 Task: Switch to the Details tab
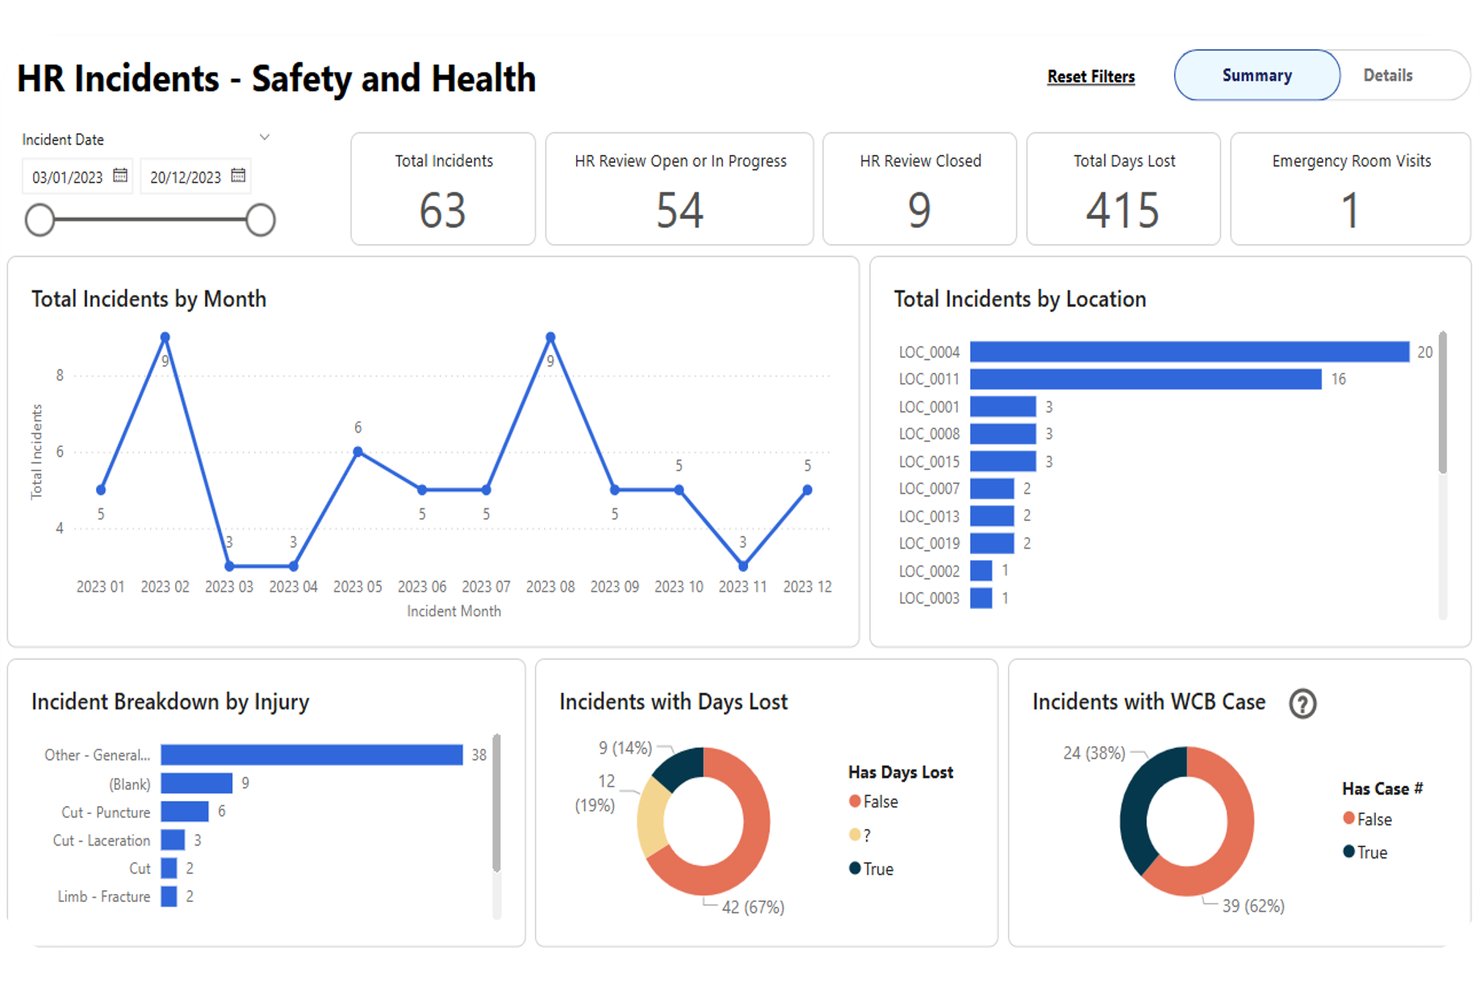point(1388,75)
